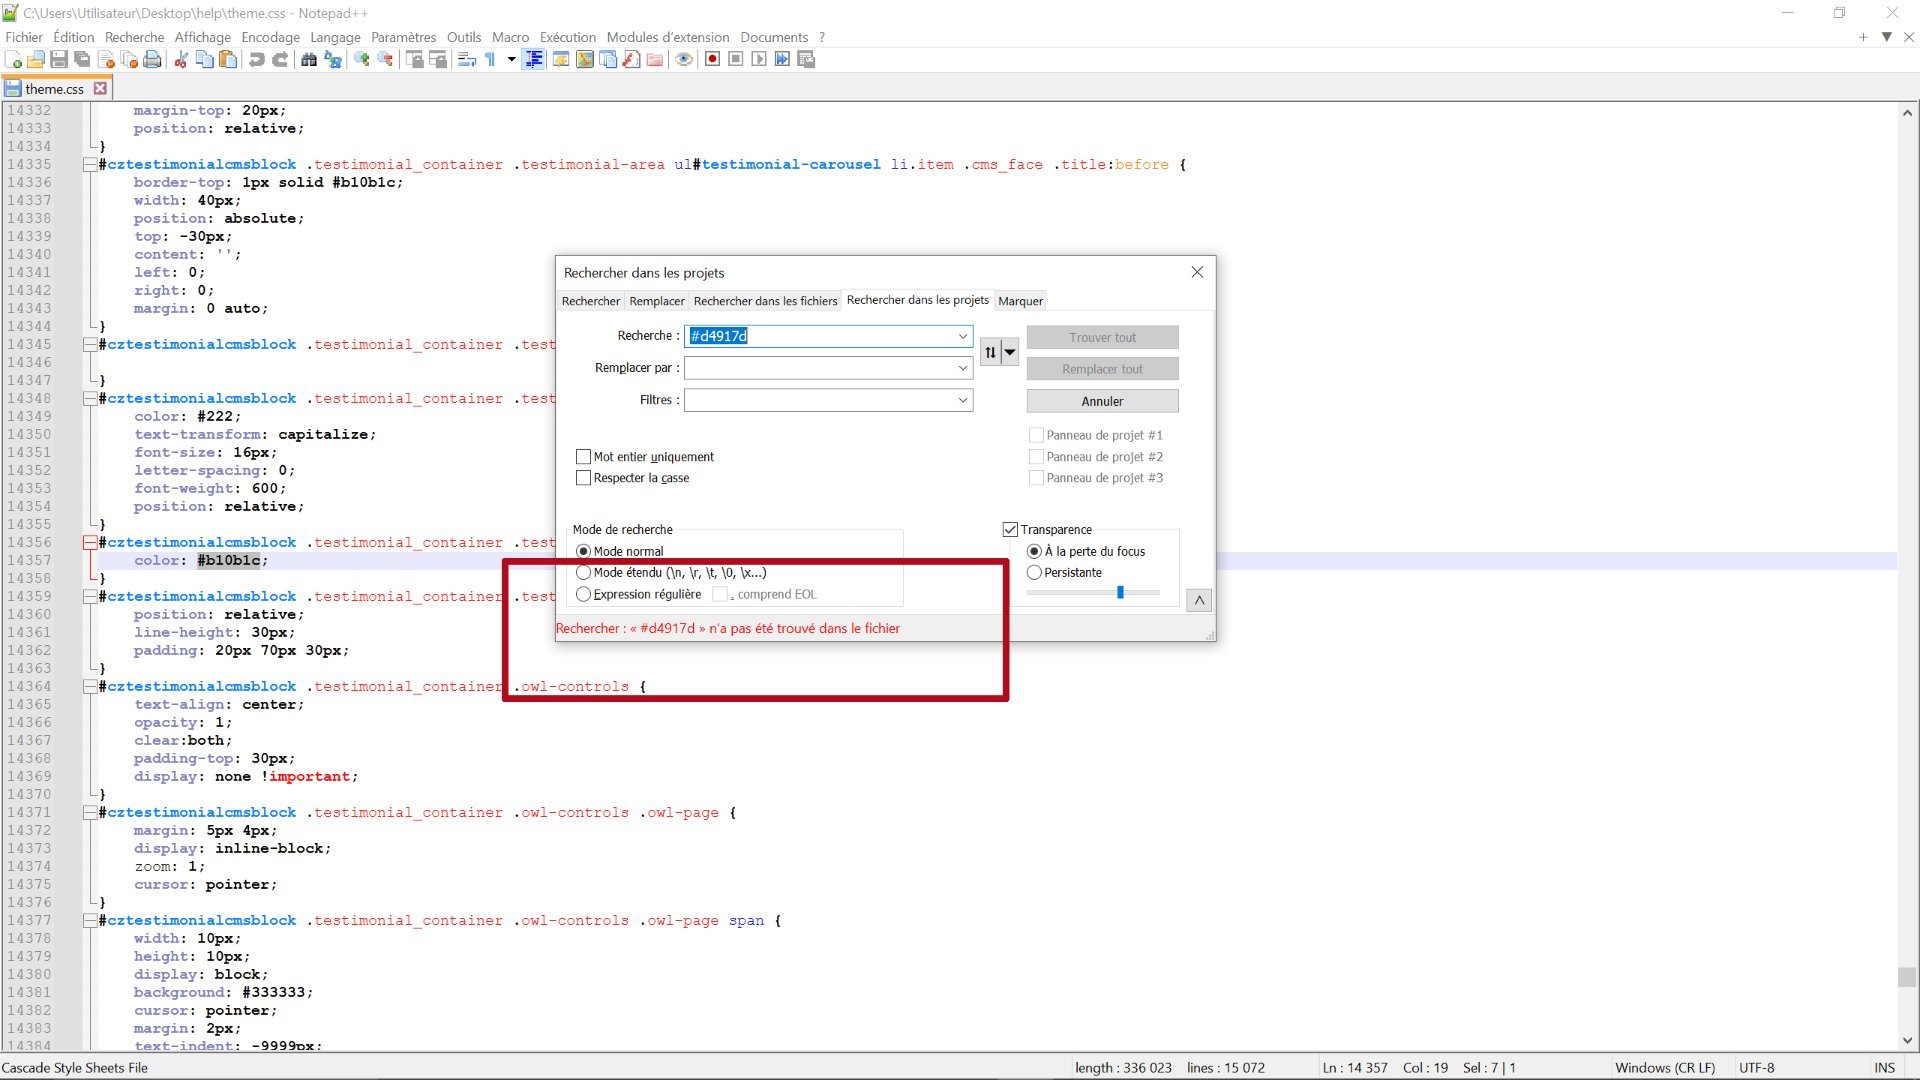Toggle the show-all-characters pilcrow icon
Viewport: 1920px width, 1080px height.
click(490, 60)
